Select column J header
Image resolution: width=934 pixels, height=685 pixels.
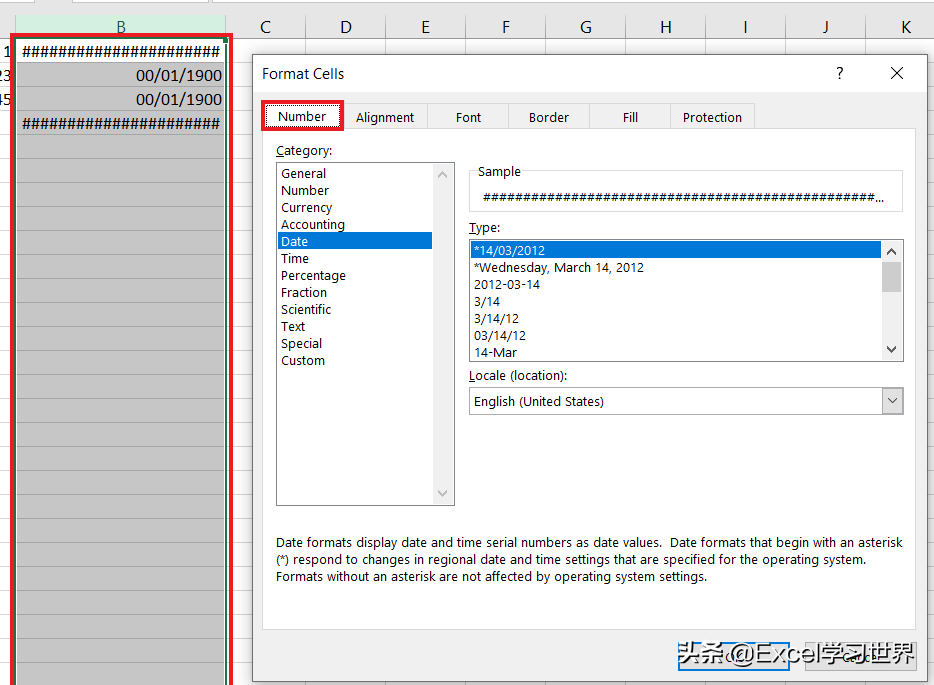(x=826, y=27)
